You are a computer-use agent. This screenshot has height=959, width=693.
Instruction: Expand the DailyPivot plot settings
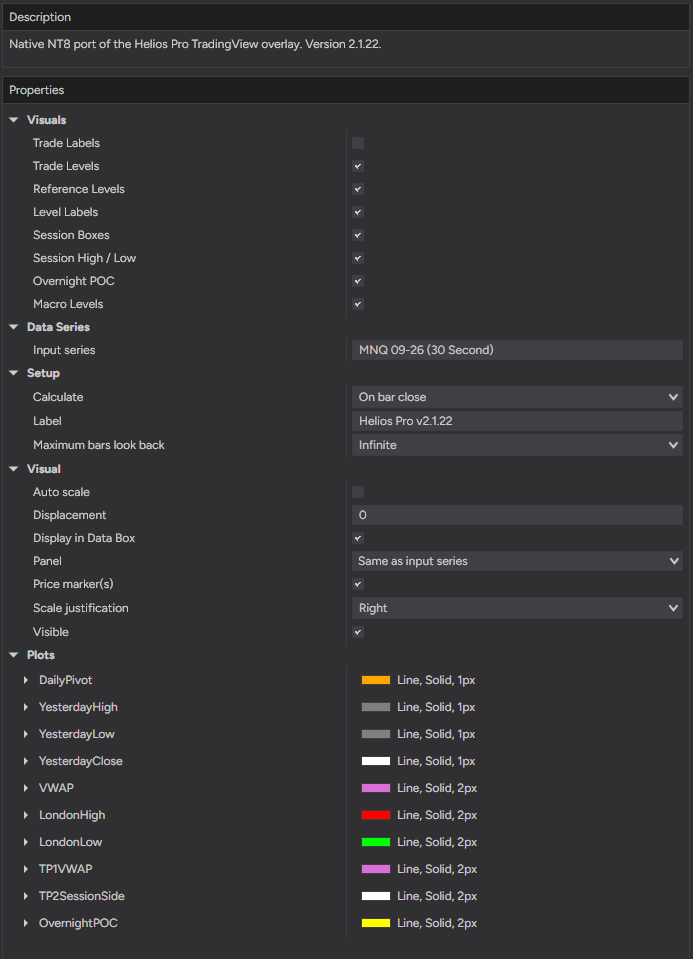point(26,680)
